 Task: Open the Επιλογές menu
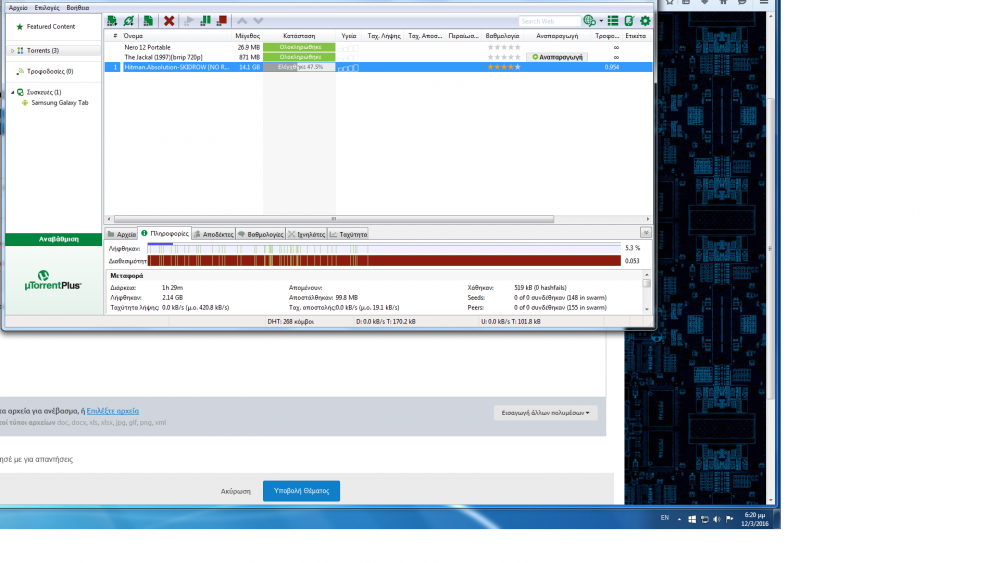[x=47, y=8]
